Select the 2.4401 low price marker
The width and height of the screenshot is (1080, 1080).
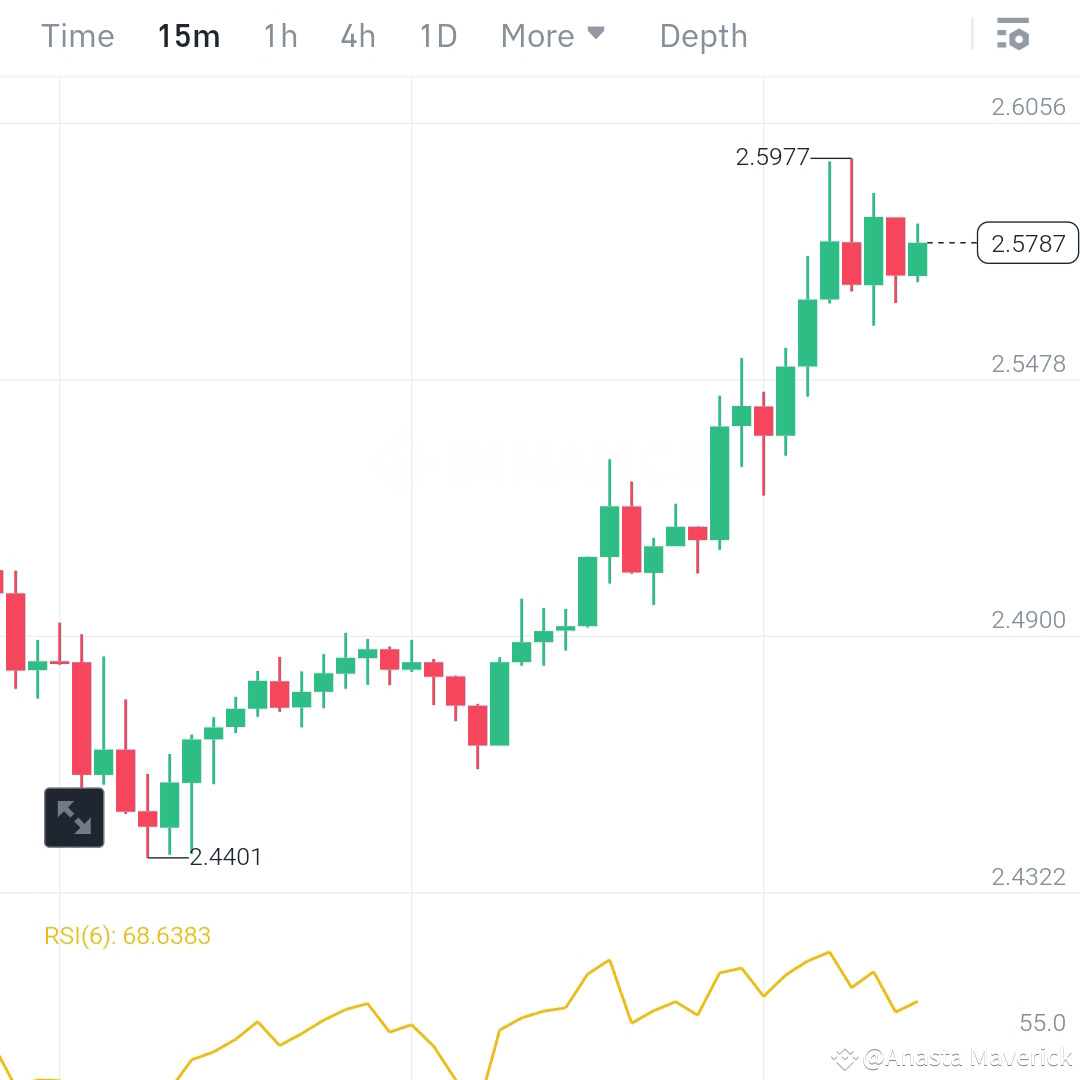coord(225,856)
